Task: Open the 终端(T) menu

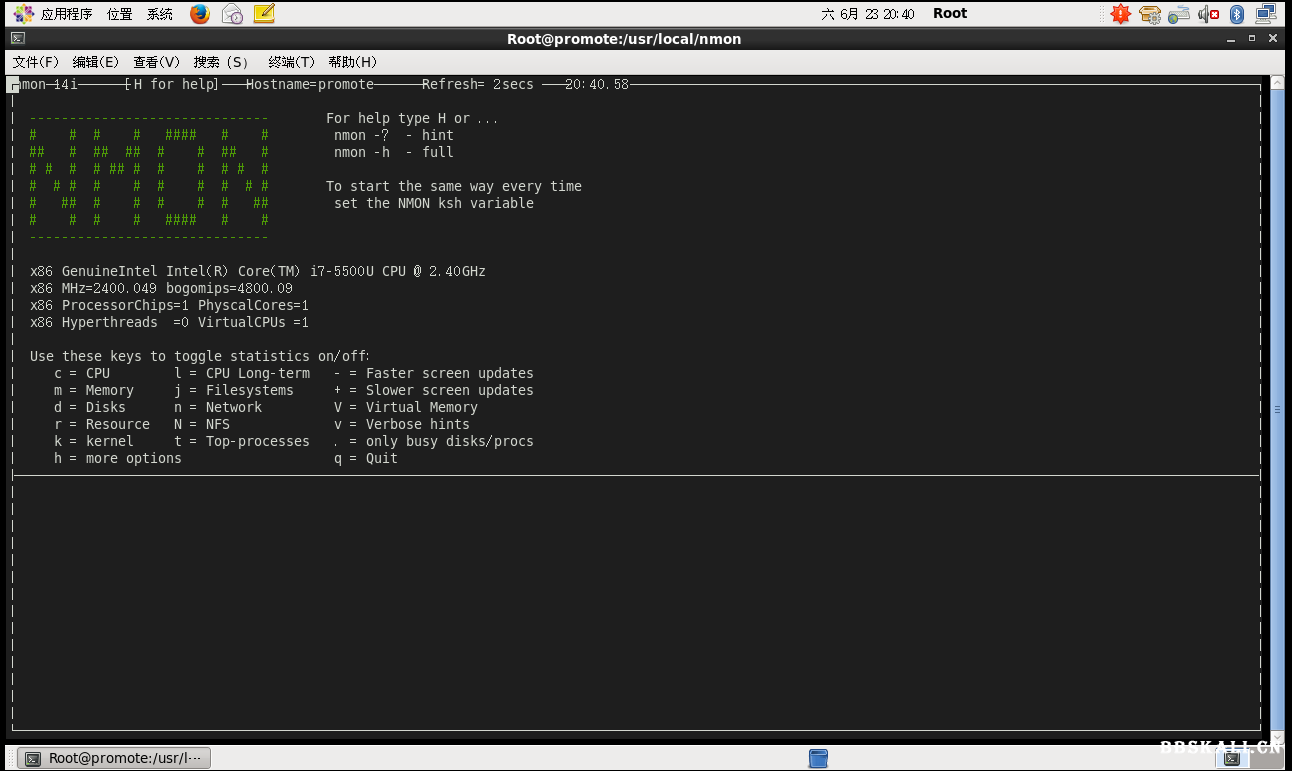Action: 290,61
